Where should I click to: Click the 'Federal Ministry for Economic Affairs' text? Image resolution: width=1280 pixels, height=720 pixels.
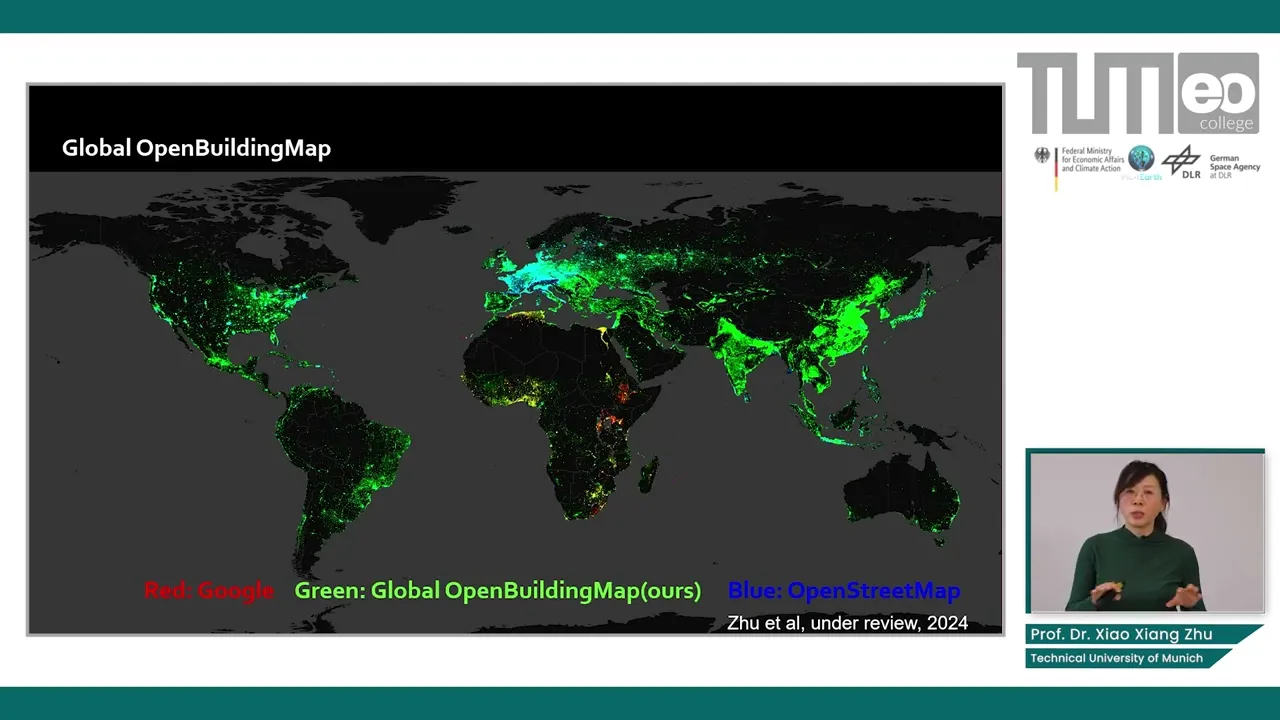[x=1091, y=160]
